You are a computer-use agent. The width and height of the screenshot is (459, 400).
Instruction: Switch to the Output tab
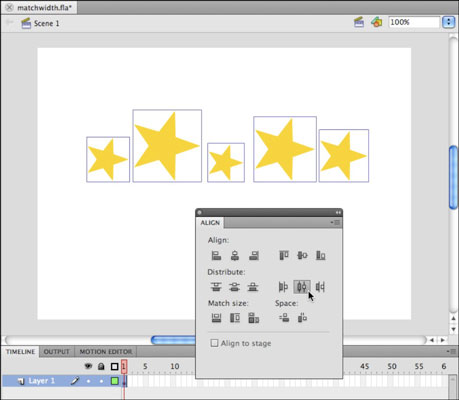[x=57, y=352]
